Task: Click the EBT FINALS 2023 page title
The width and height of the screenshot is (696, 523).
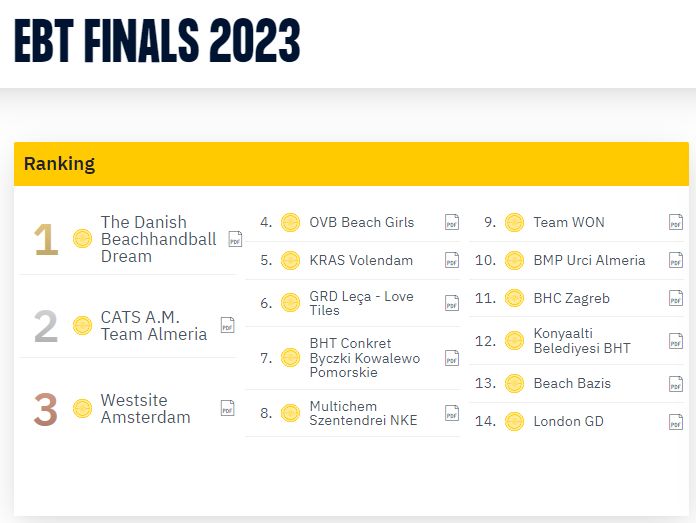Action: click(x=157, y=40)
